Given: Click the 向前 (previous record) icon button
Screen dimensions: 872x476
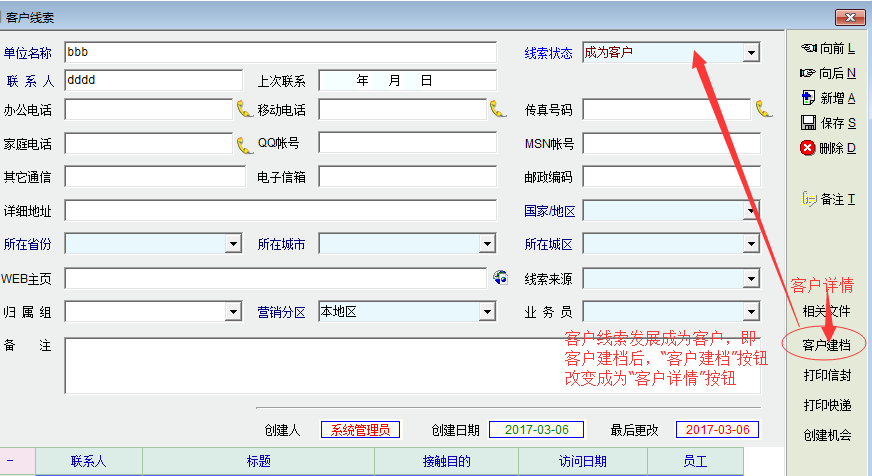Looking at the screenshot, I should (827, 48).
